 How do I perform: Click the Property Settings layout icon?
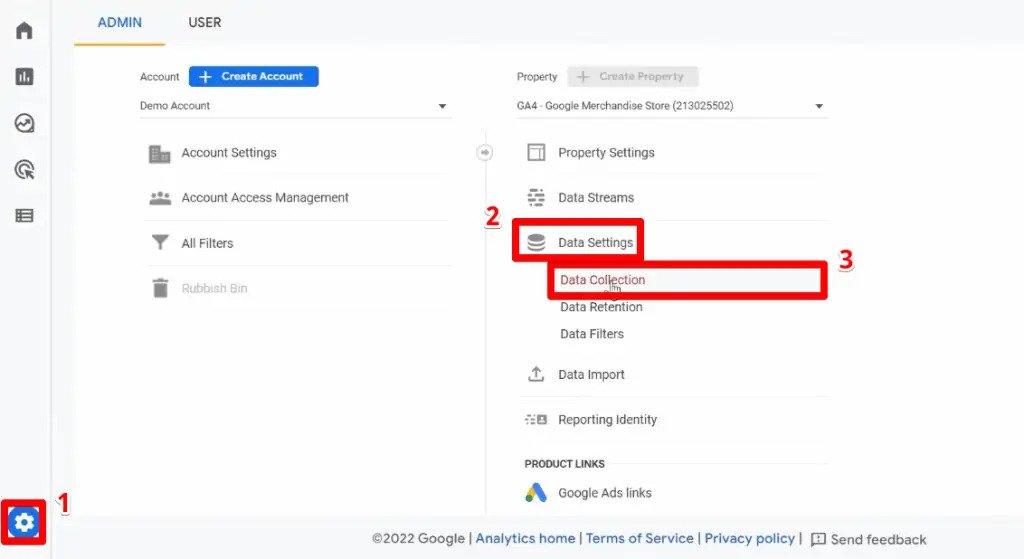coord(536,153)
